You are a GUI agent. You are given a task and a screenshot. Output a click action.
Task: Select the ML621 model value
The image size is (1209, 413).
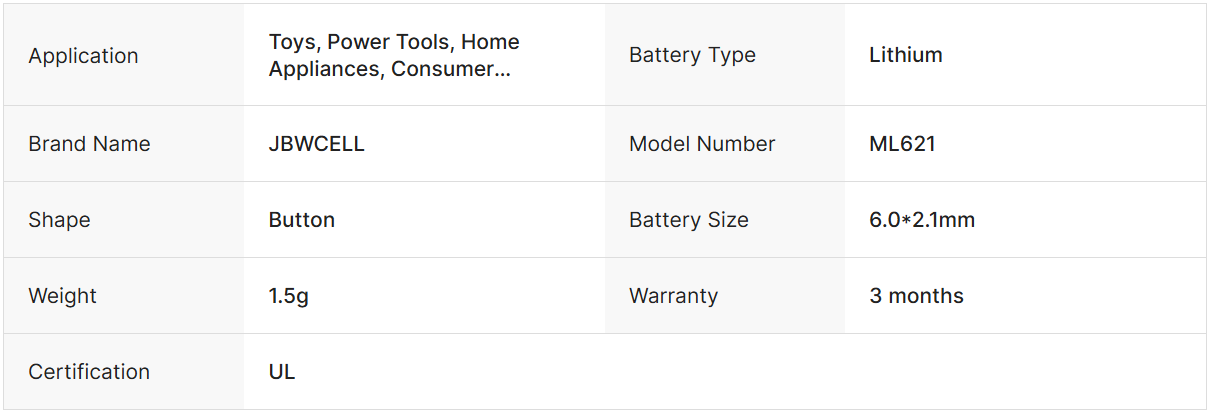[x=903, y=144]
